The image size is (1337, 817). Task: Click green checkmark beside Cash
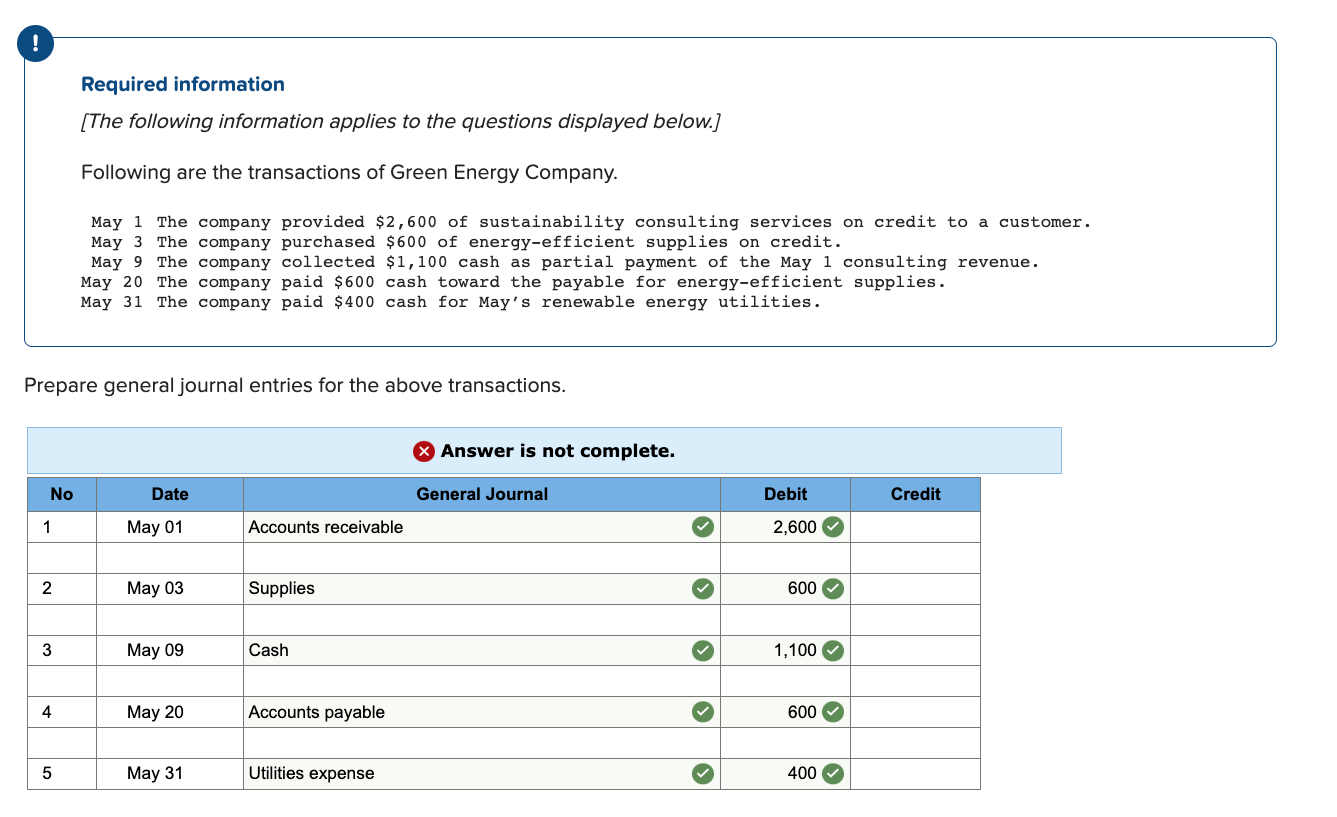[x=704, y=651]
